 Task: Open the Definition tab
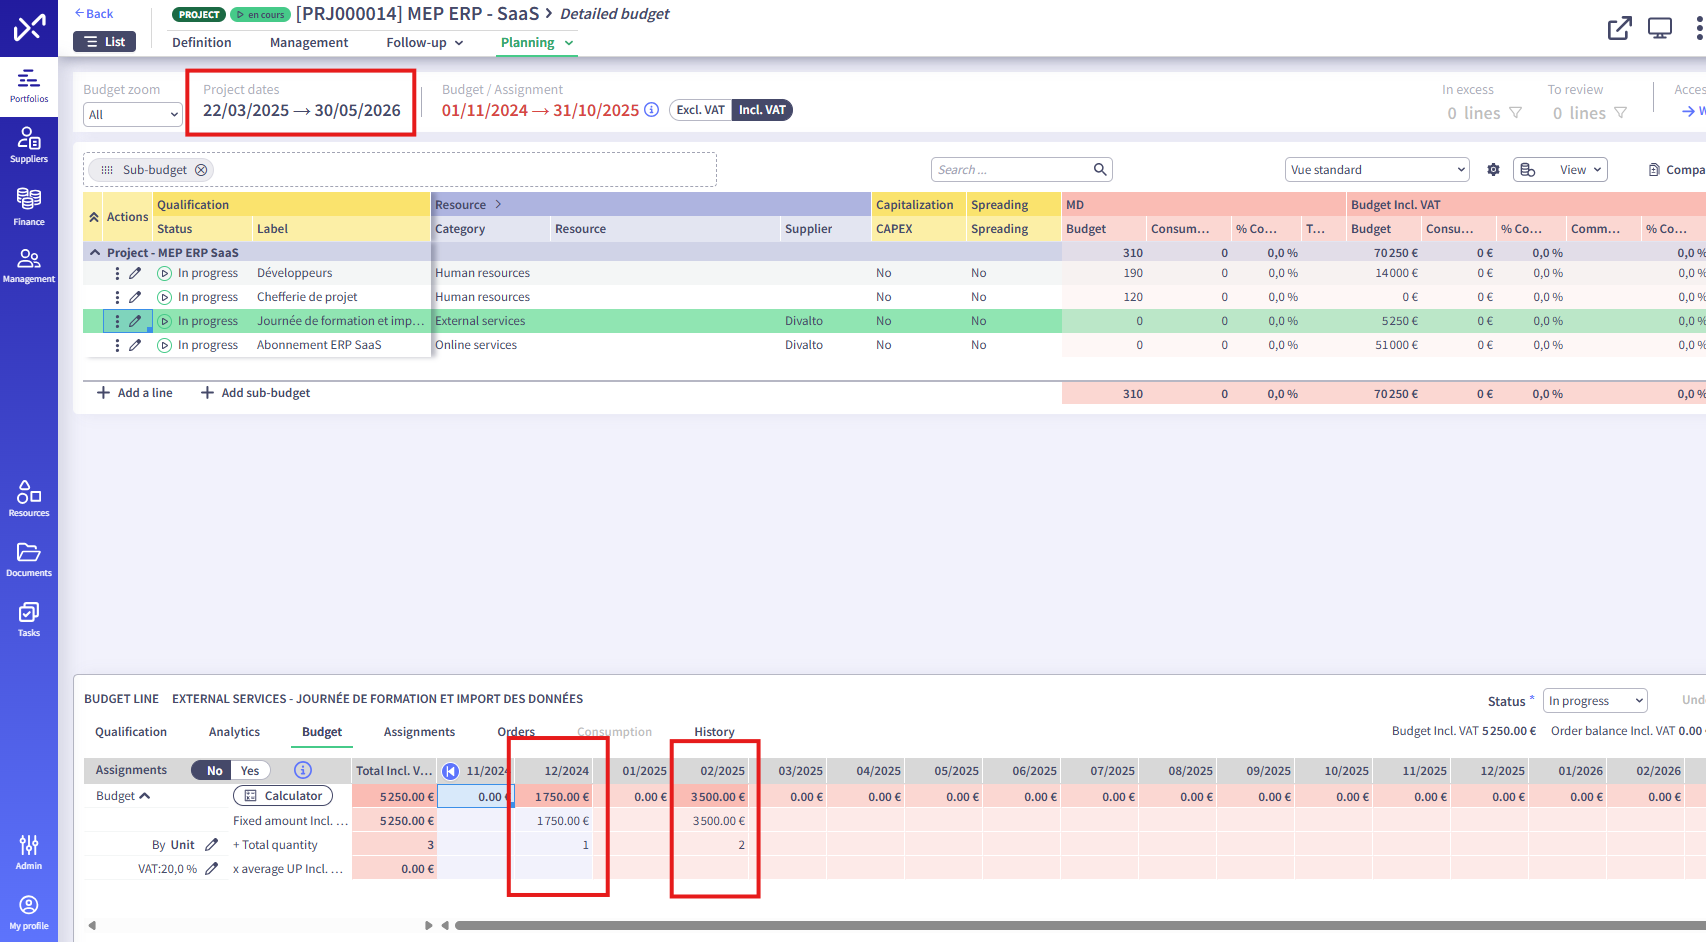pyautogui.click(x=202, y=42)
